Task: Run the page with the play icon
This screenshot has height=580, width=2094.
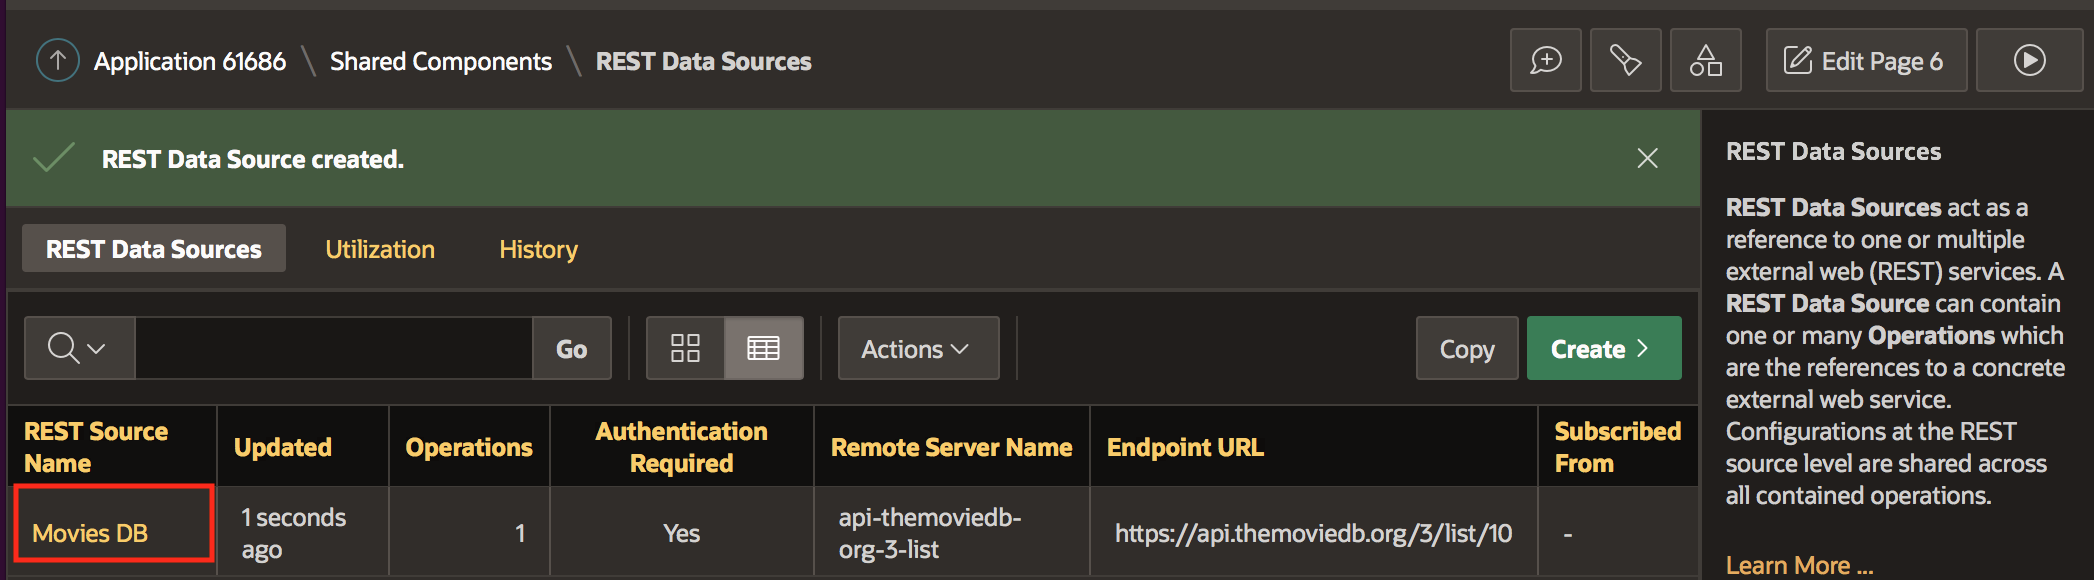Action: pos(2029,61)
